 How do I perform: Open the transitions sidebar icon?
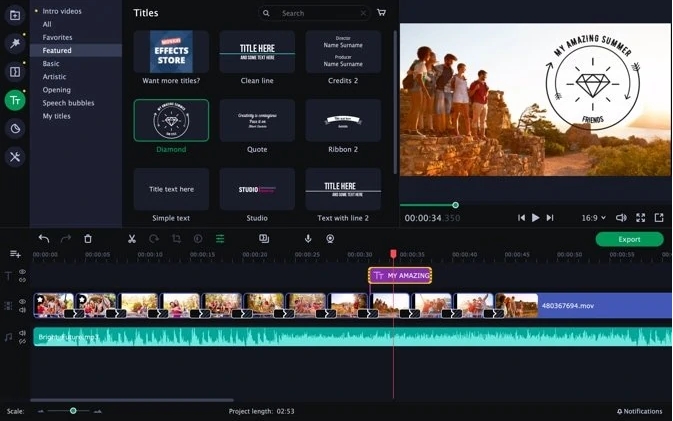pyautogui.click(x=15, y=72)
